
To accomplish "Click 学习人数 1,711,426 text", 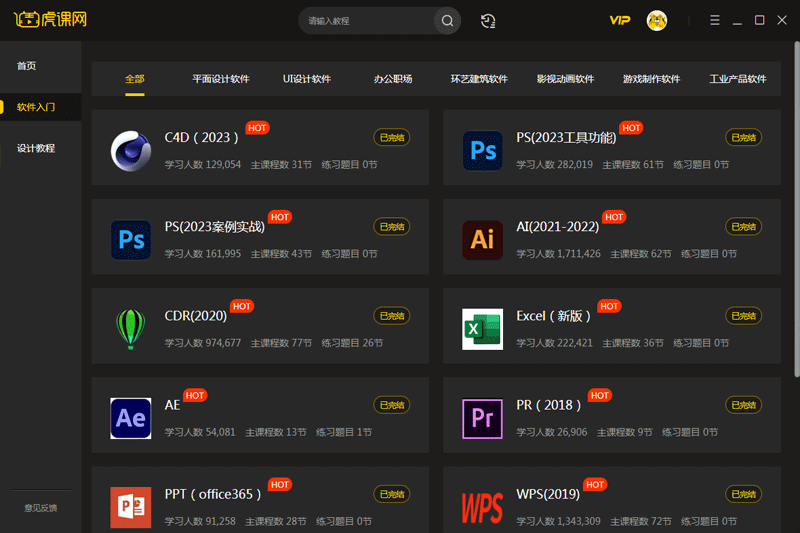I will click(559, 254).
